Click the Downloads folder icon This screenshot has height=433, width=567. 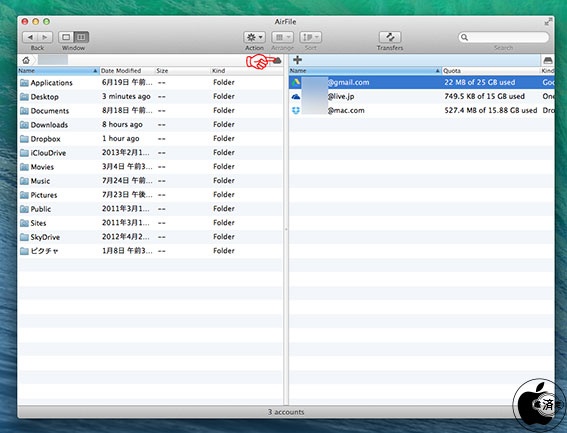pos(24,125)
